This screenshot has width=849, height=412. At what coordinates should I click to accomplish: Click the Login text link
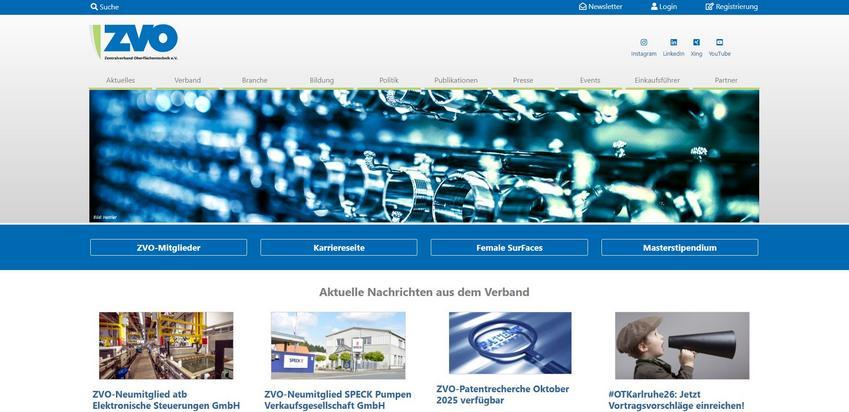[x=668, y=6]
